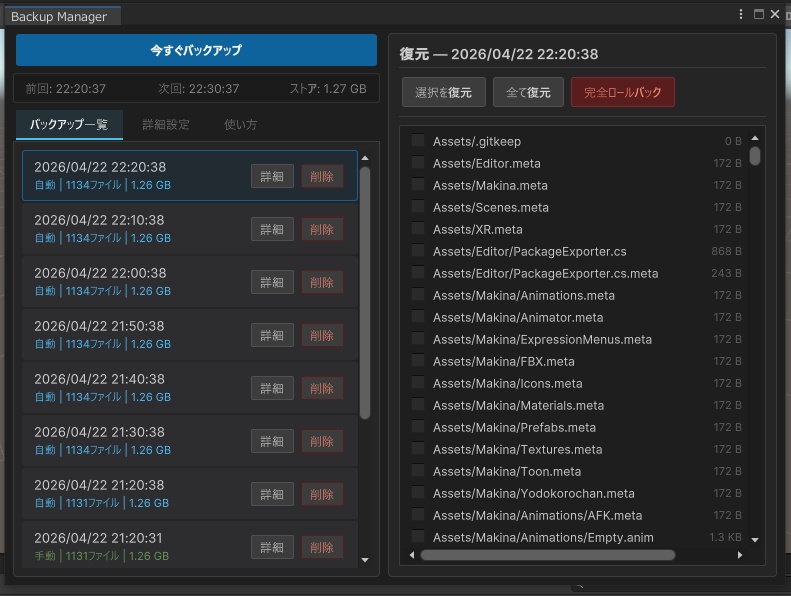Delete the 22:00:38 backup

[322, 282]
